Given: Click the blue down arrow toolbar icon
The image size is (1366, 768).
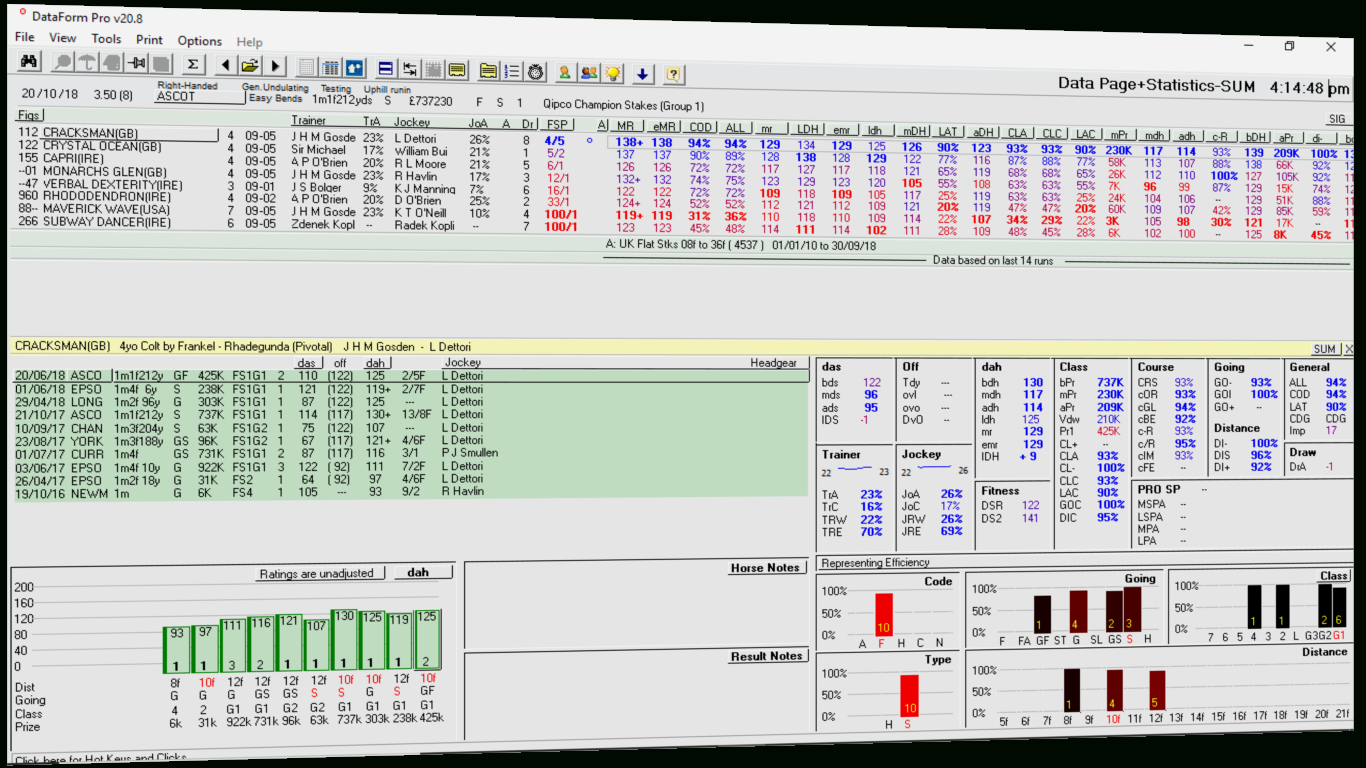Looking at the screenshot, I should click(642, 74).
